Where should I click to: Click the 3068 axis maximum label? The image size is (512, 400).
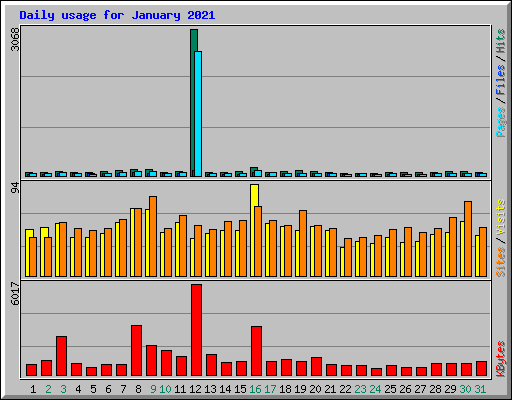click(15, 39)
